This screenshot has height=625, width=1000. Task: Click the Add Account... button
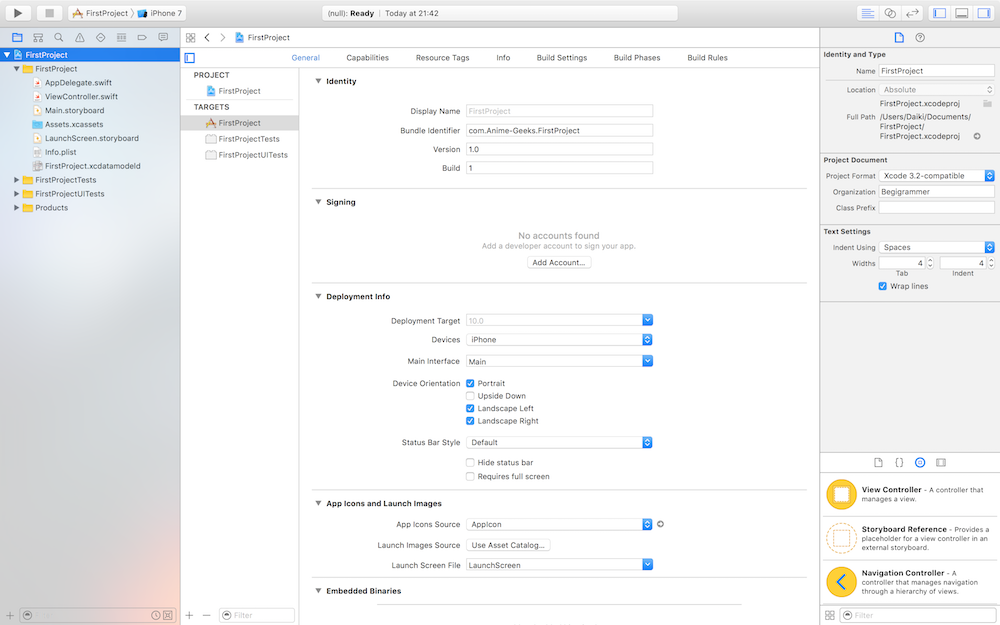point(559,262)
